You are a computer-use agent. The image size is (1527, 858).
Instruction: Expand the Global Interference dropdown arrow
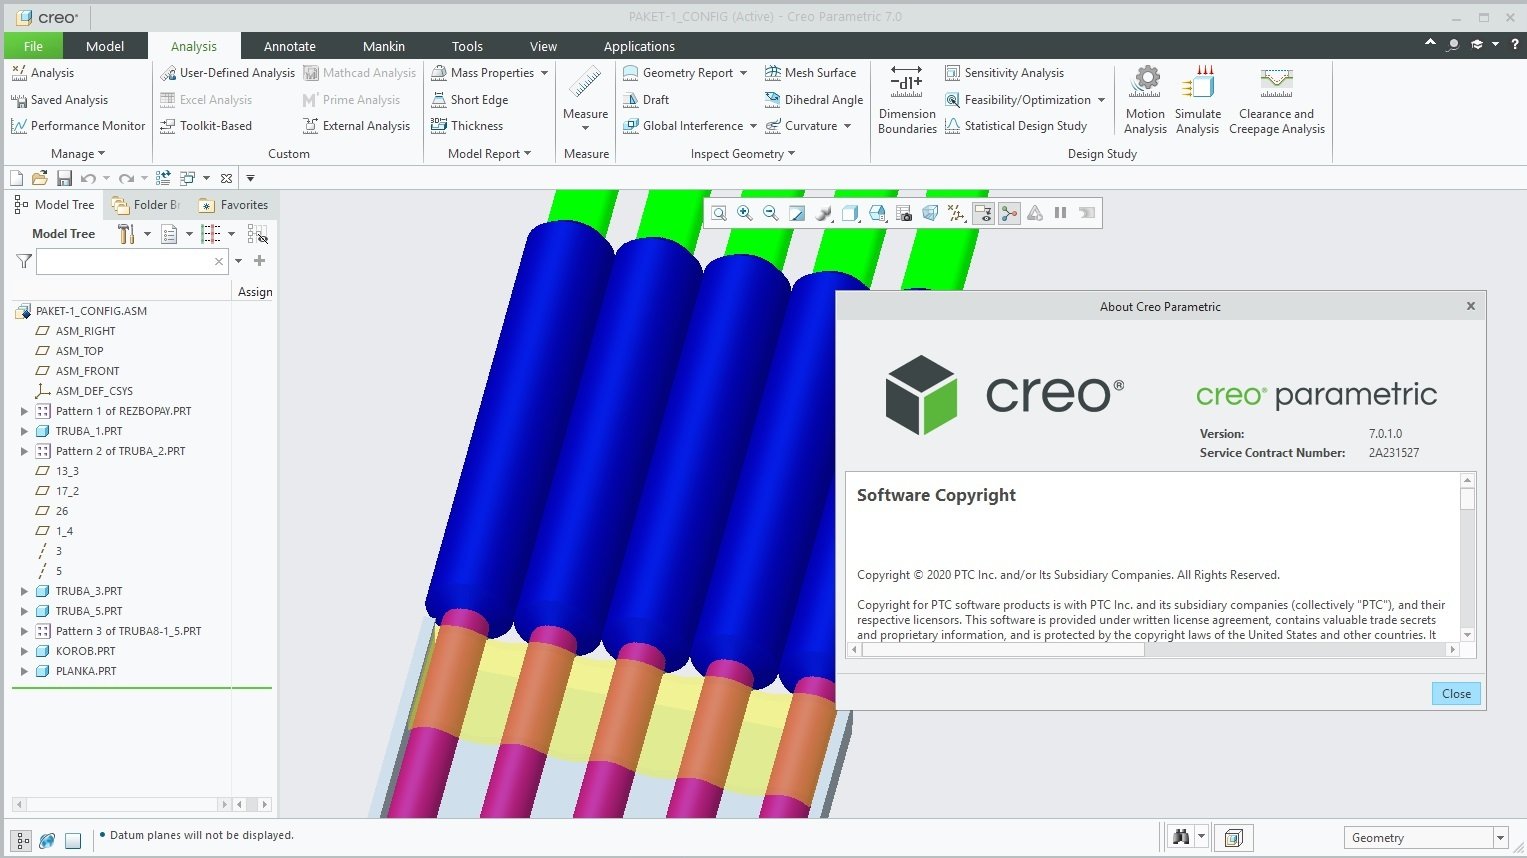[753, 126]
